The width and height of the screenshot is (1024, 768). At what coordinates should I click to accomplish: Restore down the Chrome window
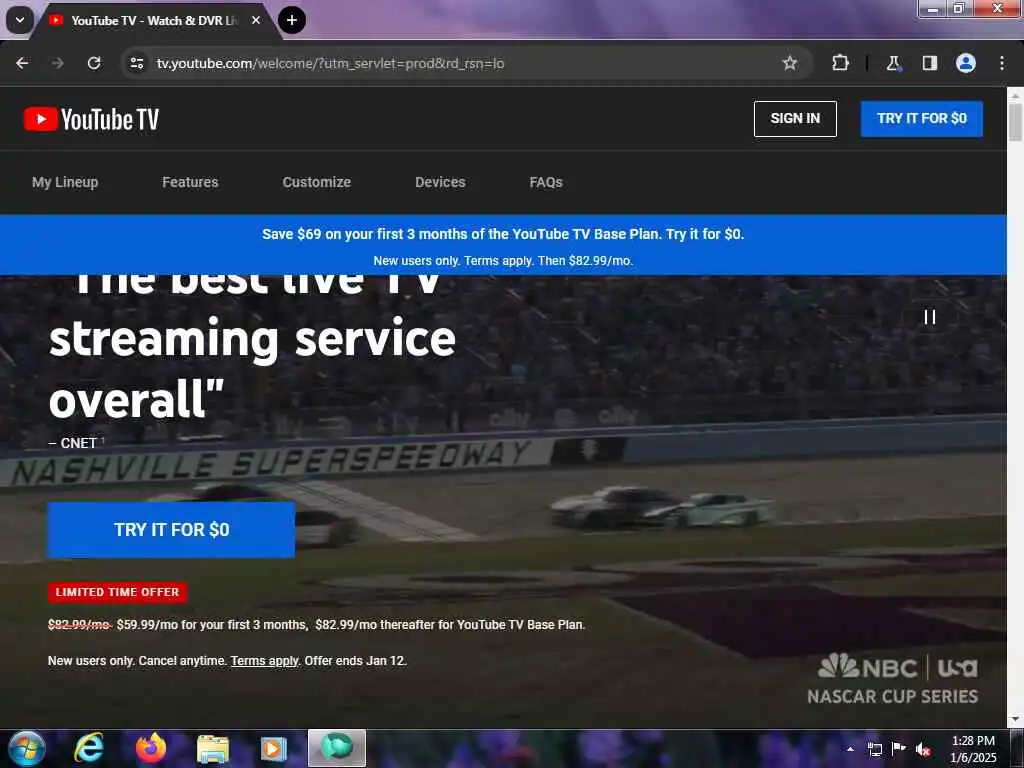[x=959, y=8]
